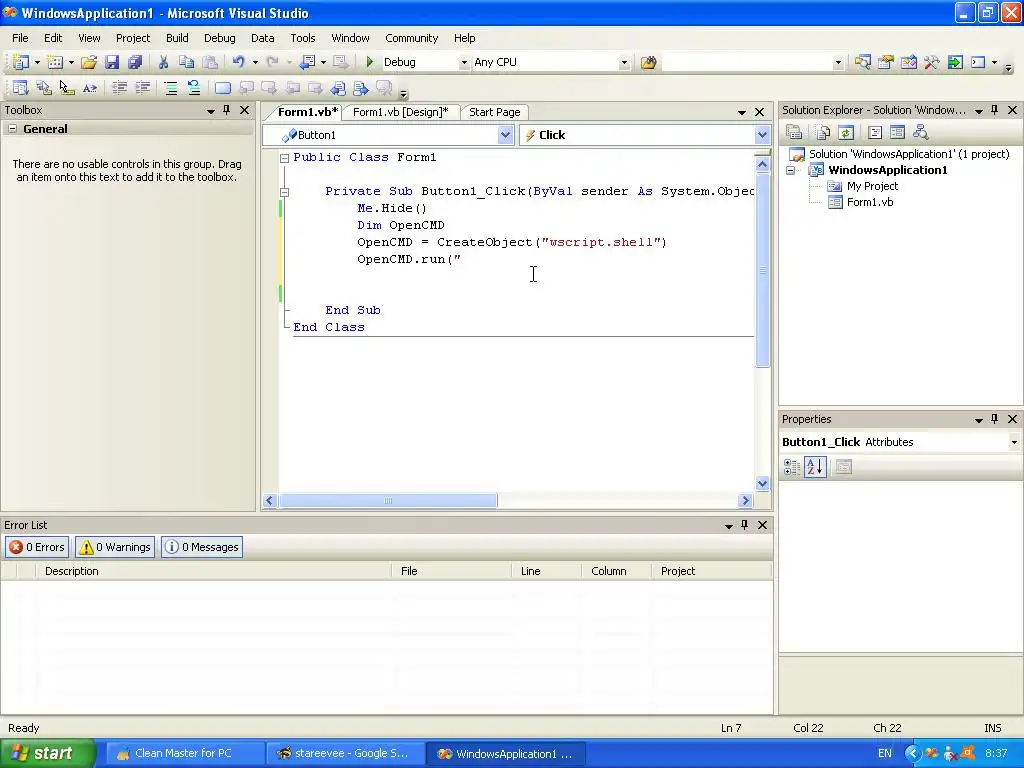Viewport: 1024px width, 768px height.
Task: Click the Undo arrow icon
Action: [x=239, y=62]
